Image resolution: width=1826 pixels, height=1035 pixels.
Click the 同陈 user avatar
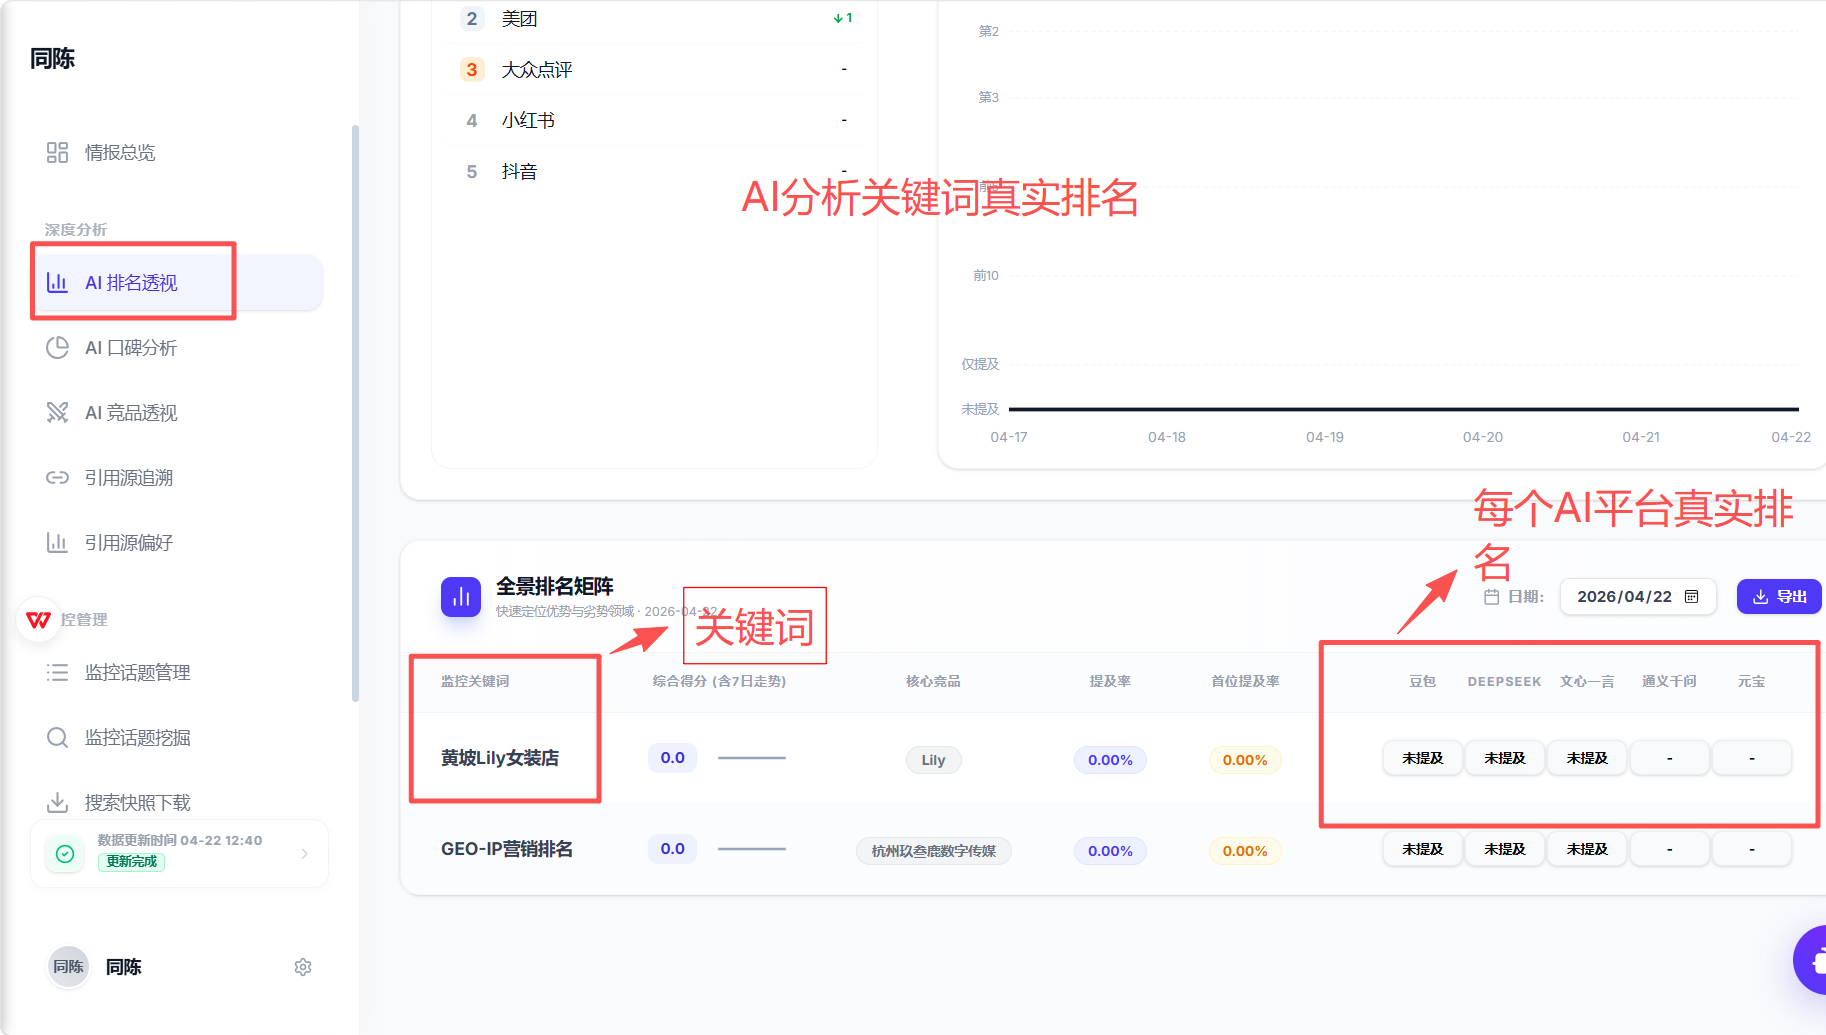coord(69,967)
